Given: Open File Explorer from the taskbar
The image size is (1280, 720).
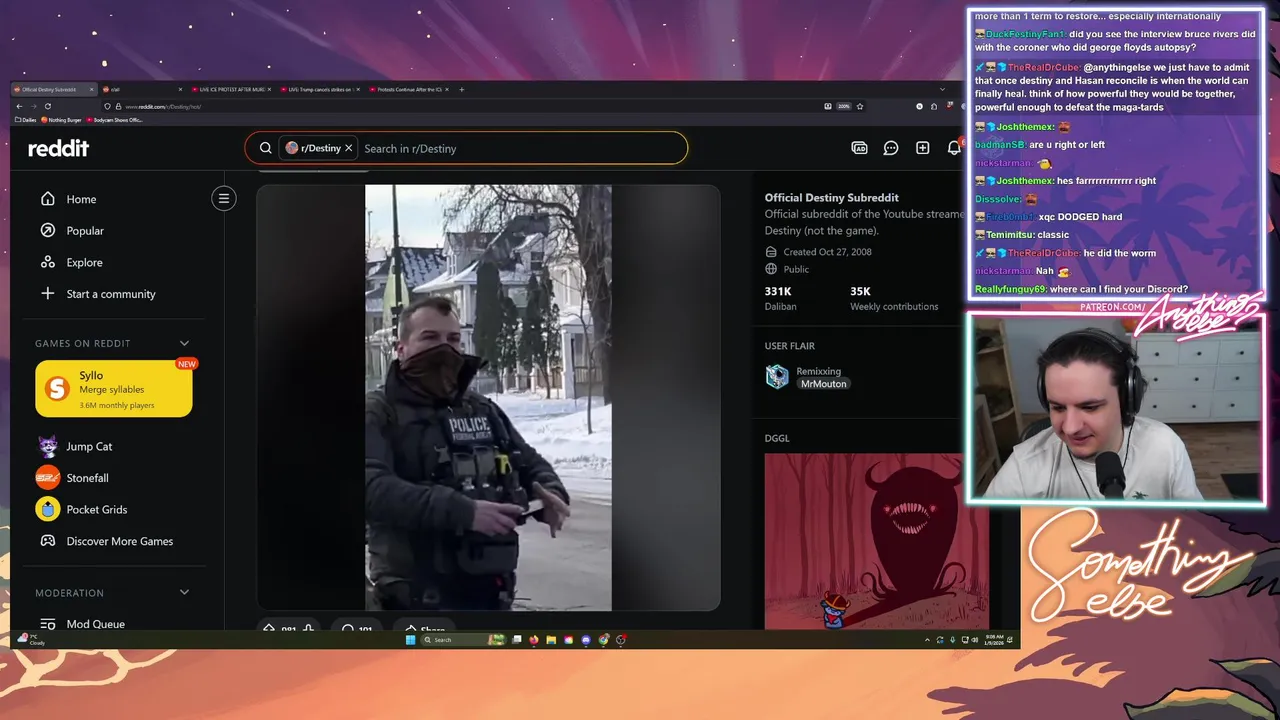Looking at the screenshot, I should pos(551,640).
